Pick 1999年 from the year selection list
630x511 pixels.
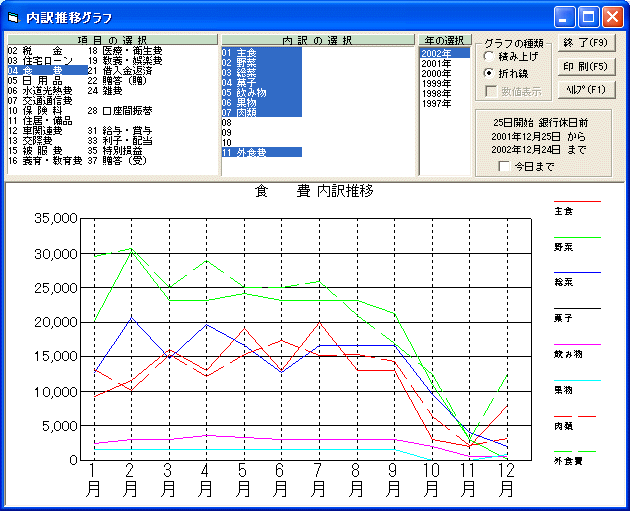coord(436,83)
